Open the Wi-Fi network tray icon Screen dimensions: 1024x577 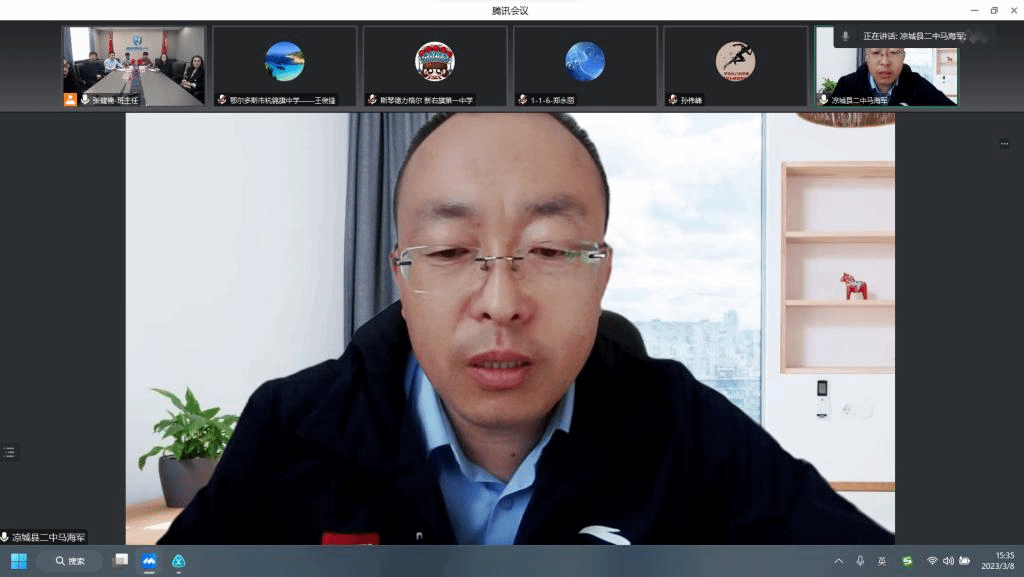coord(932,561)
